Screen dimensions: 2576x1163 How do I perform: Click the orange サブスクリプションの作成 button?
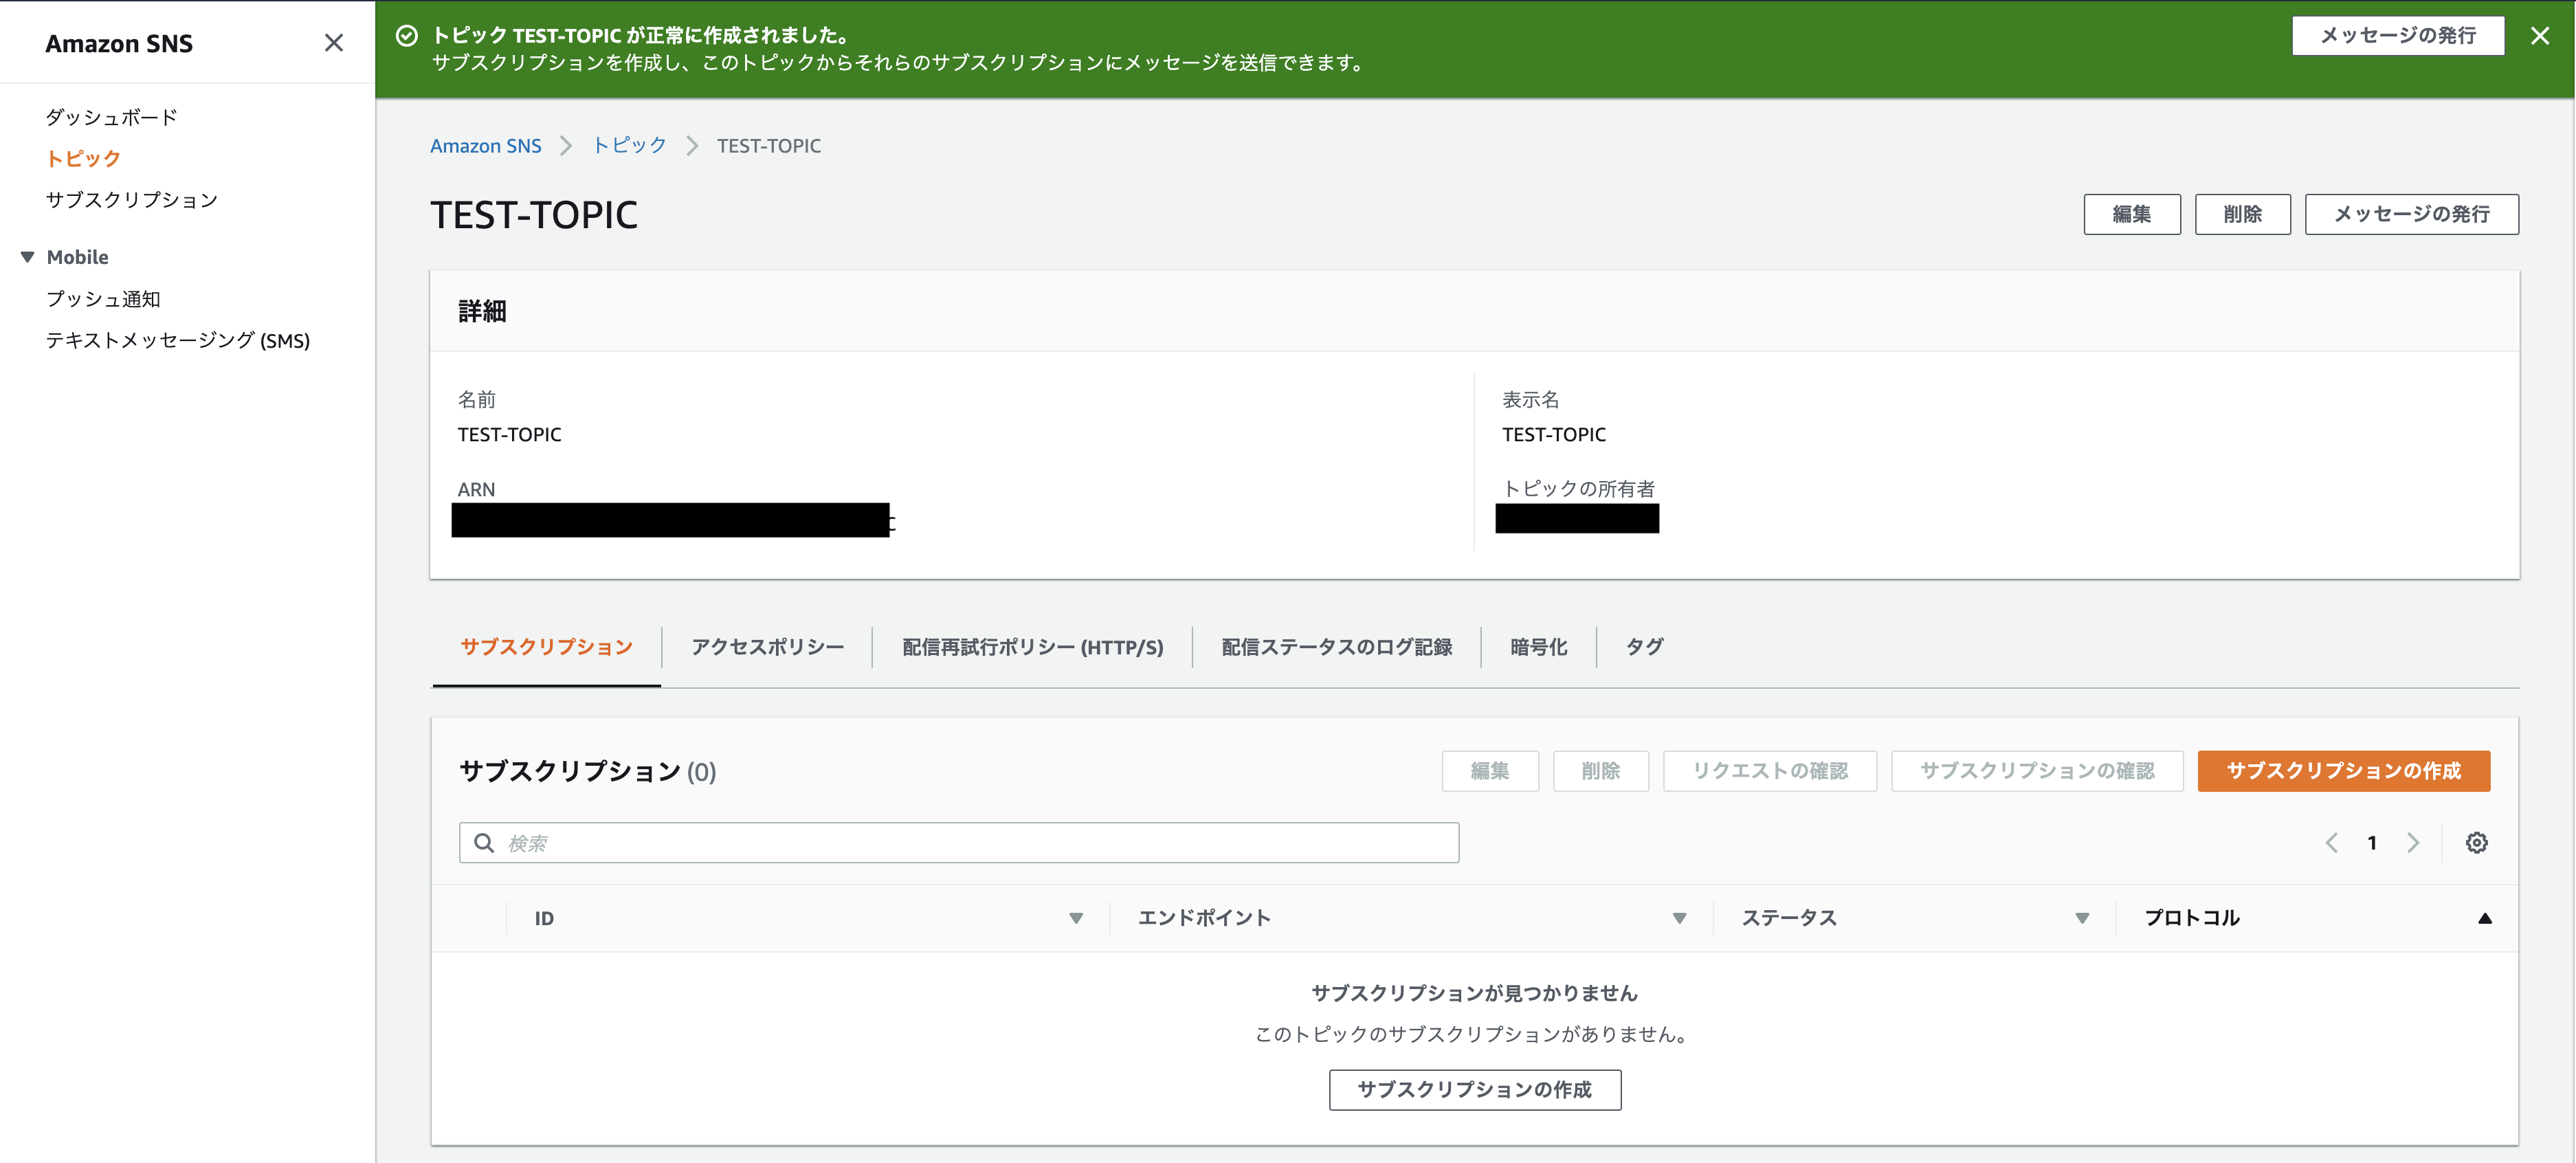tap(2343, 771)
